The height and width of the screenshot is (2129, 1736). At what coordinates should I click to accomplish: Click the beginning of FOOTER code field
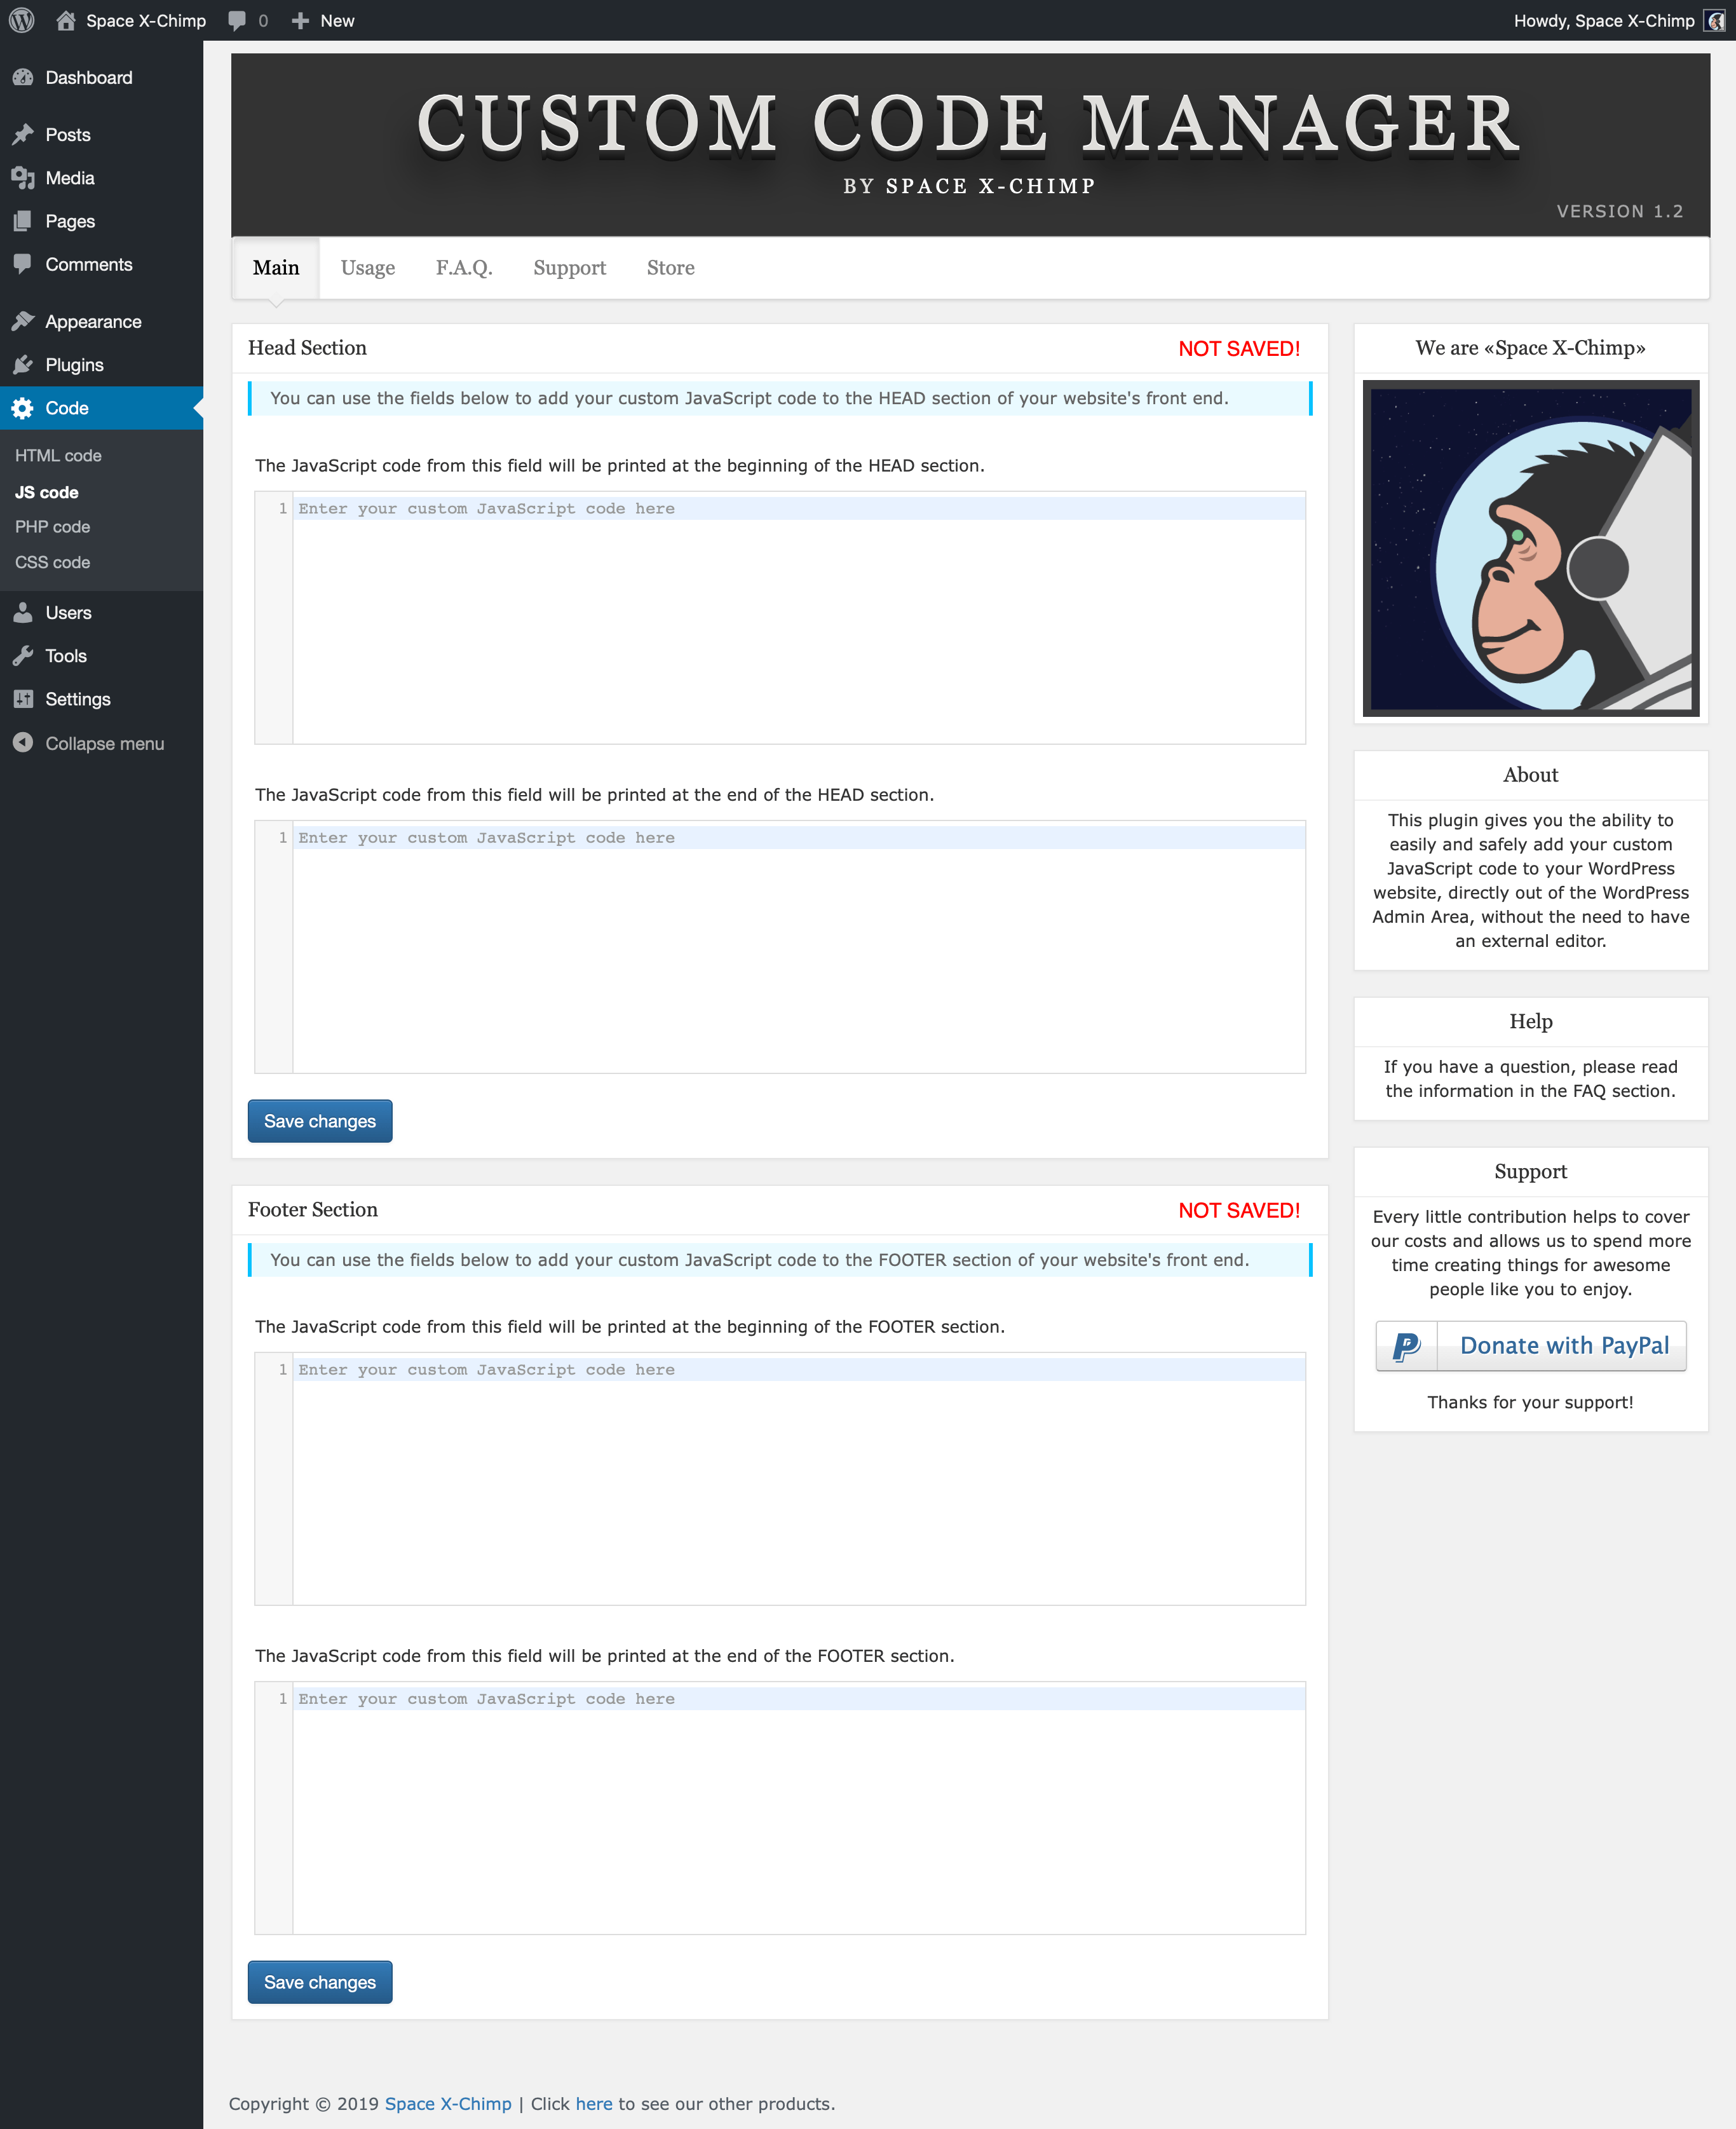[x=780, y=1478]
